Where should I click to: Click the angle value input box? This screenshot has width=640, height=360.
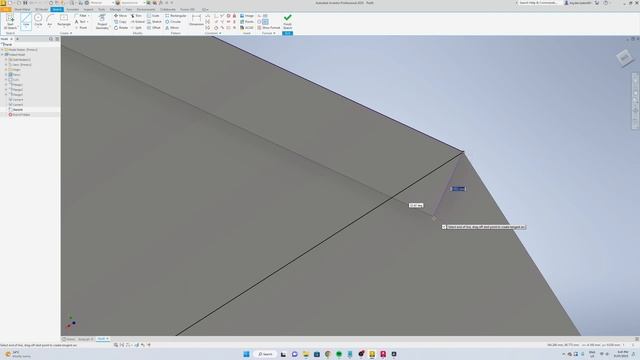click(416, 205)
